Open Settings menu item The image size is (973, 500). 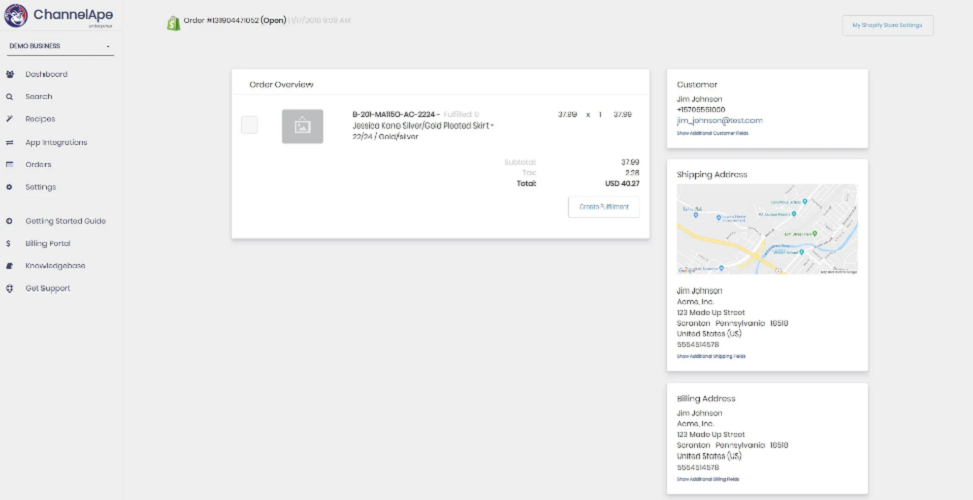(41, 187)
